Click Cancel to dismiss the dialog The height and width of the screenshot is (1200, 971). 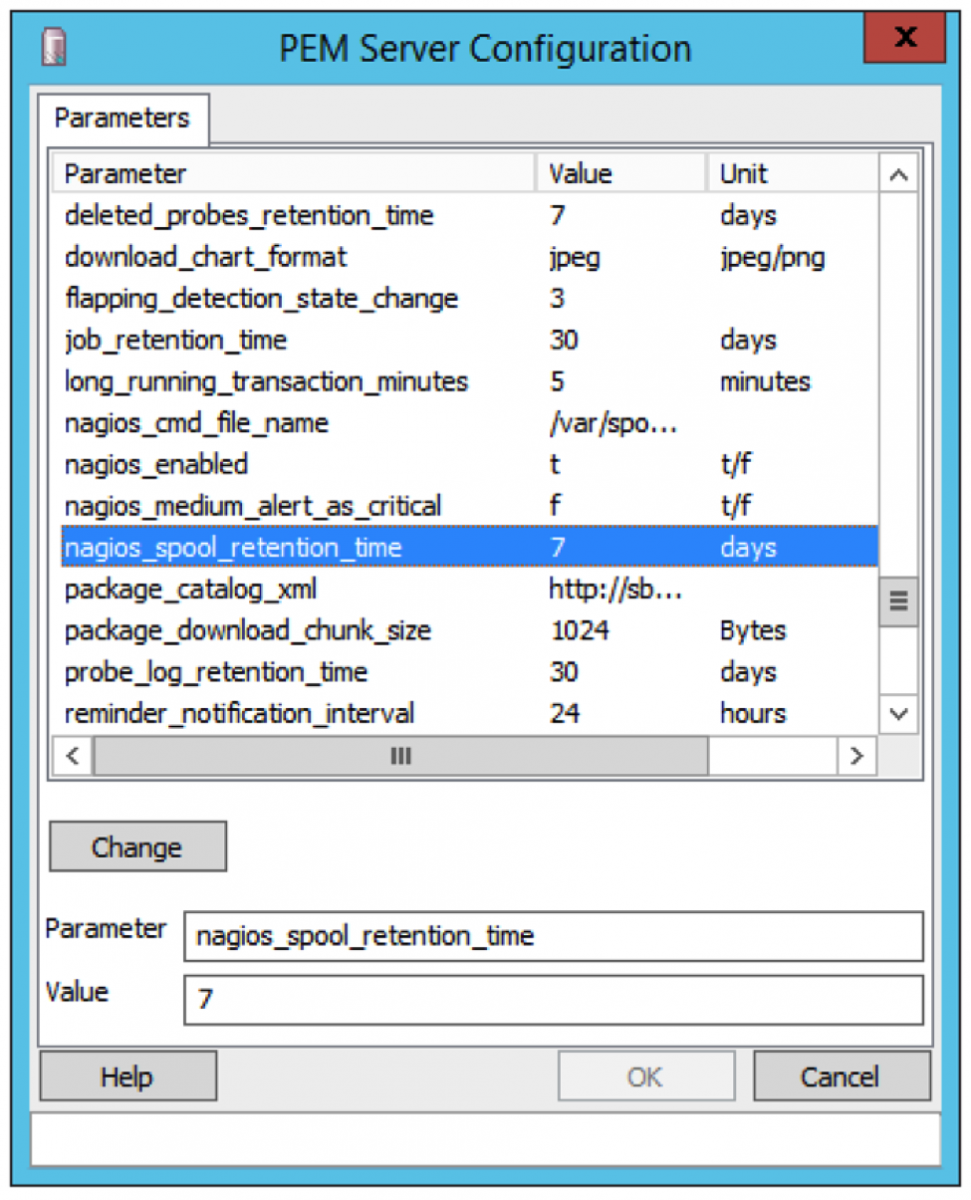840,1077
